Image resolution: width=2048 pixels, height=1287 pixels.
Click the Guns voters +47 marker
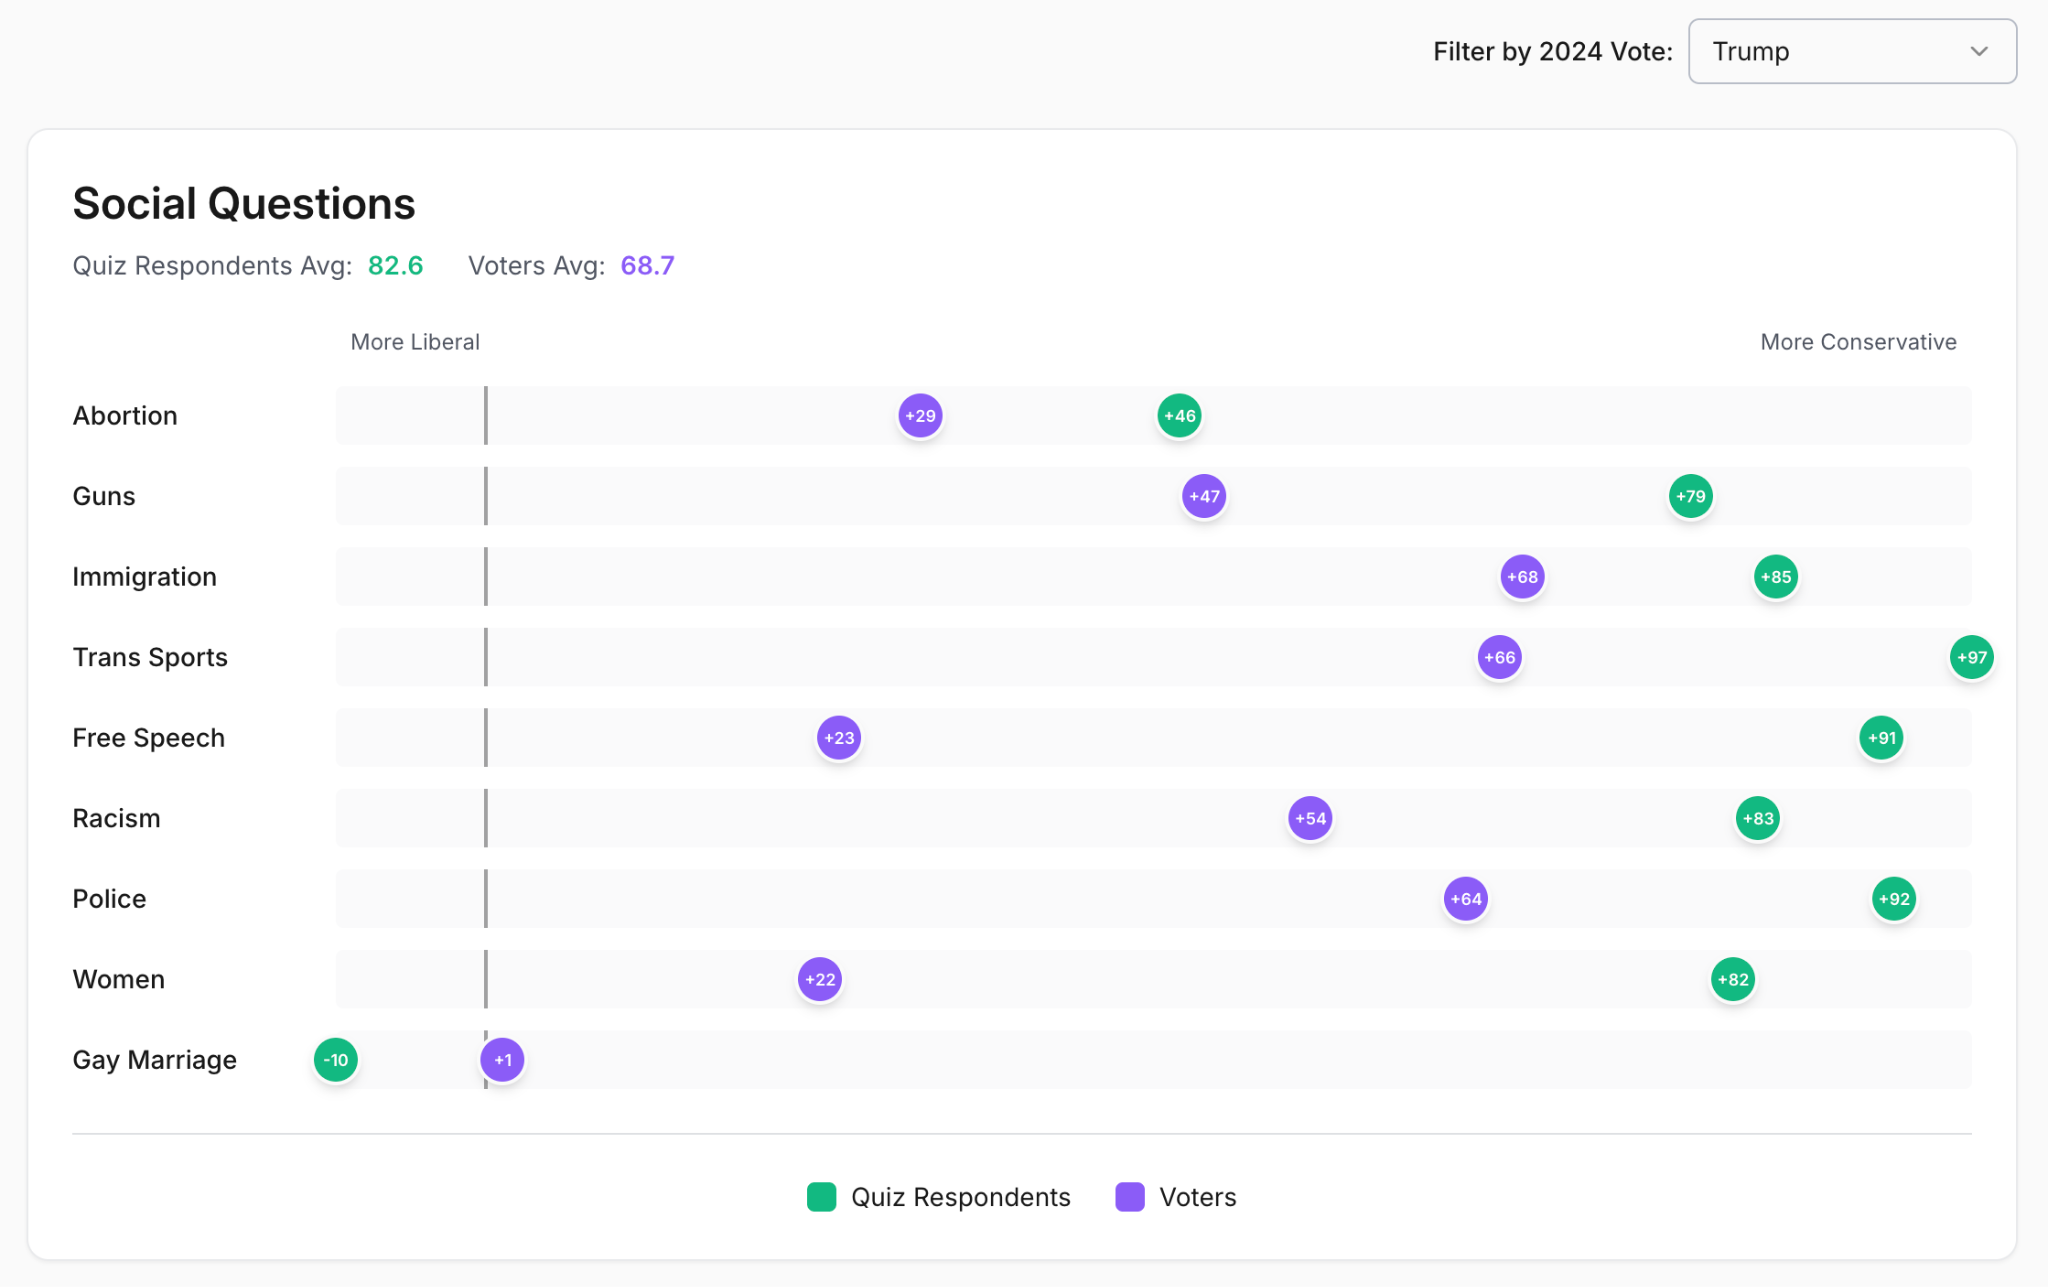(x=1204, y=496)
